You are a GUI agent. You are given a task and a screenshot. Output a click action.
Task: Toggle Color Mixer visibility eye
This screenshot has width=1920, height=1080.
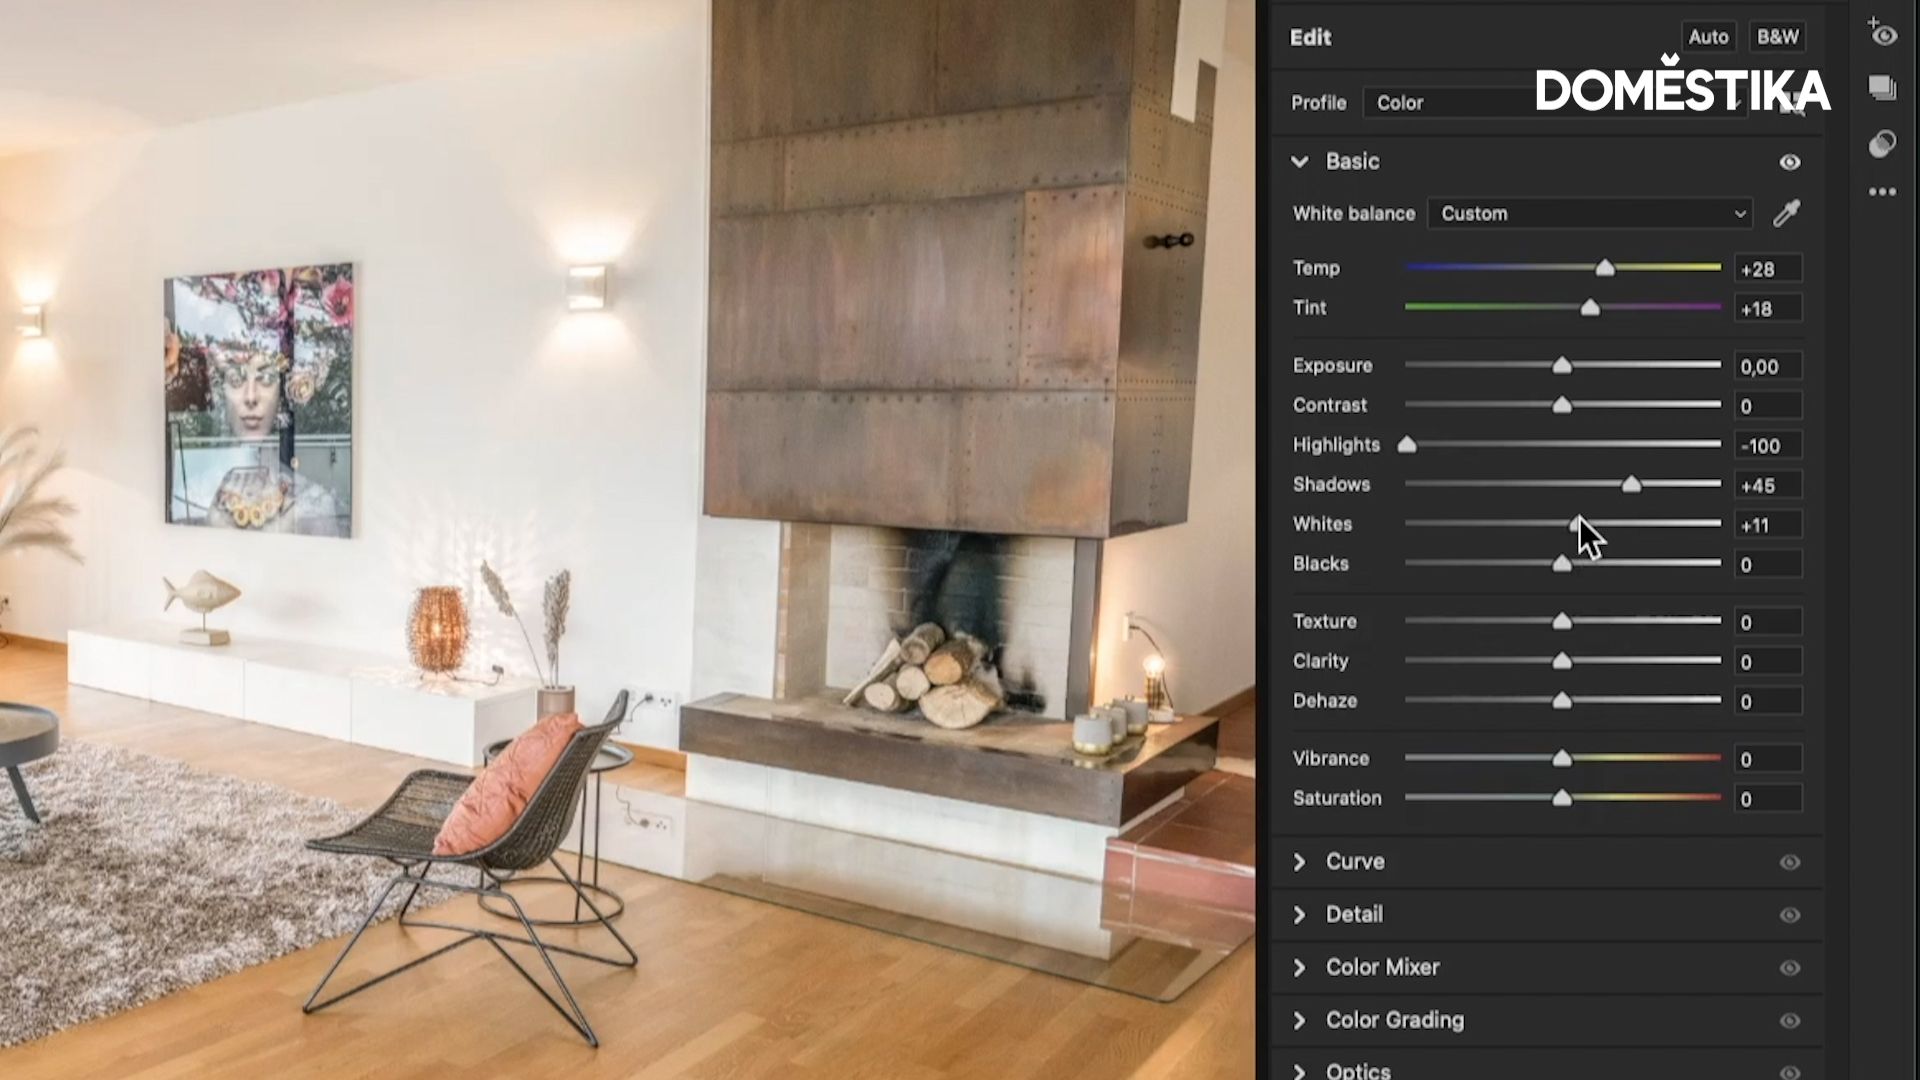point(1790,968)
